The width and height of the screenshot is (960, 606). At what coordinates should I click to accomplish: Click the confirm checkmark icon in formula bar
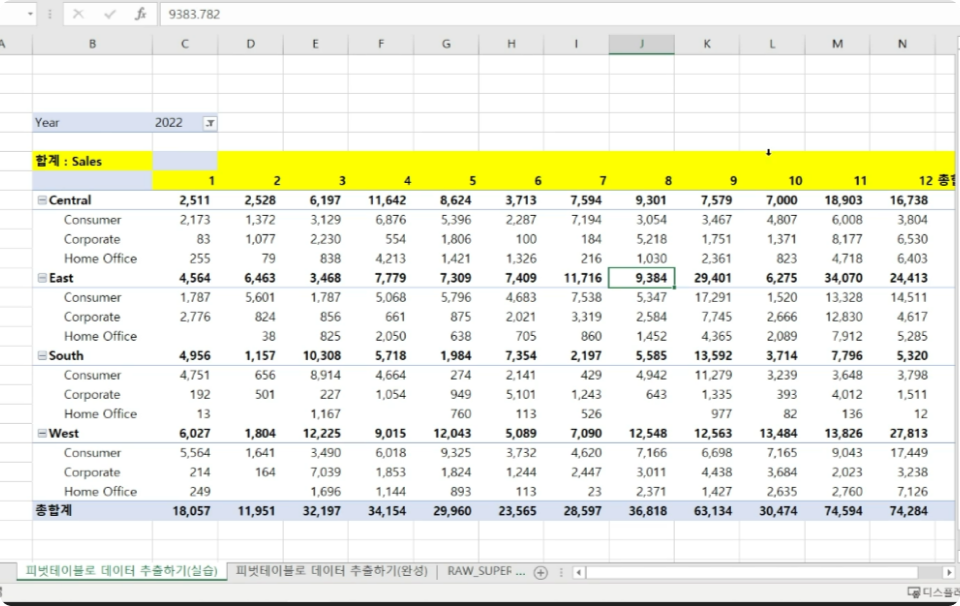(x=110, y=14)
